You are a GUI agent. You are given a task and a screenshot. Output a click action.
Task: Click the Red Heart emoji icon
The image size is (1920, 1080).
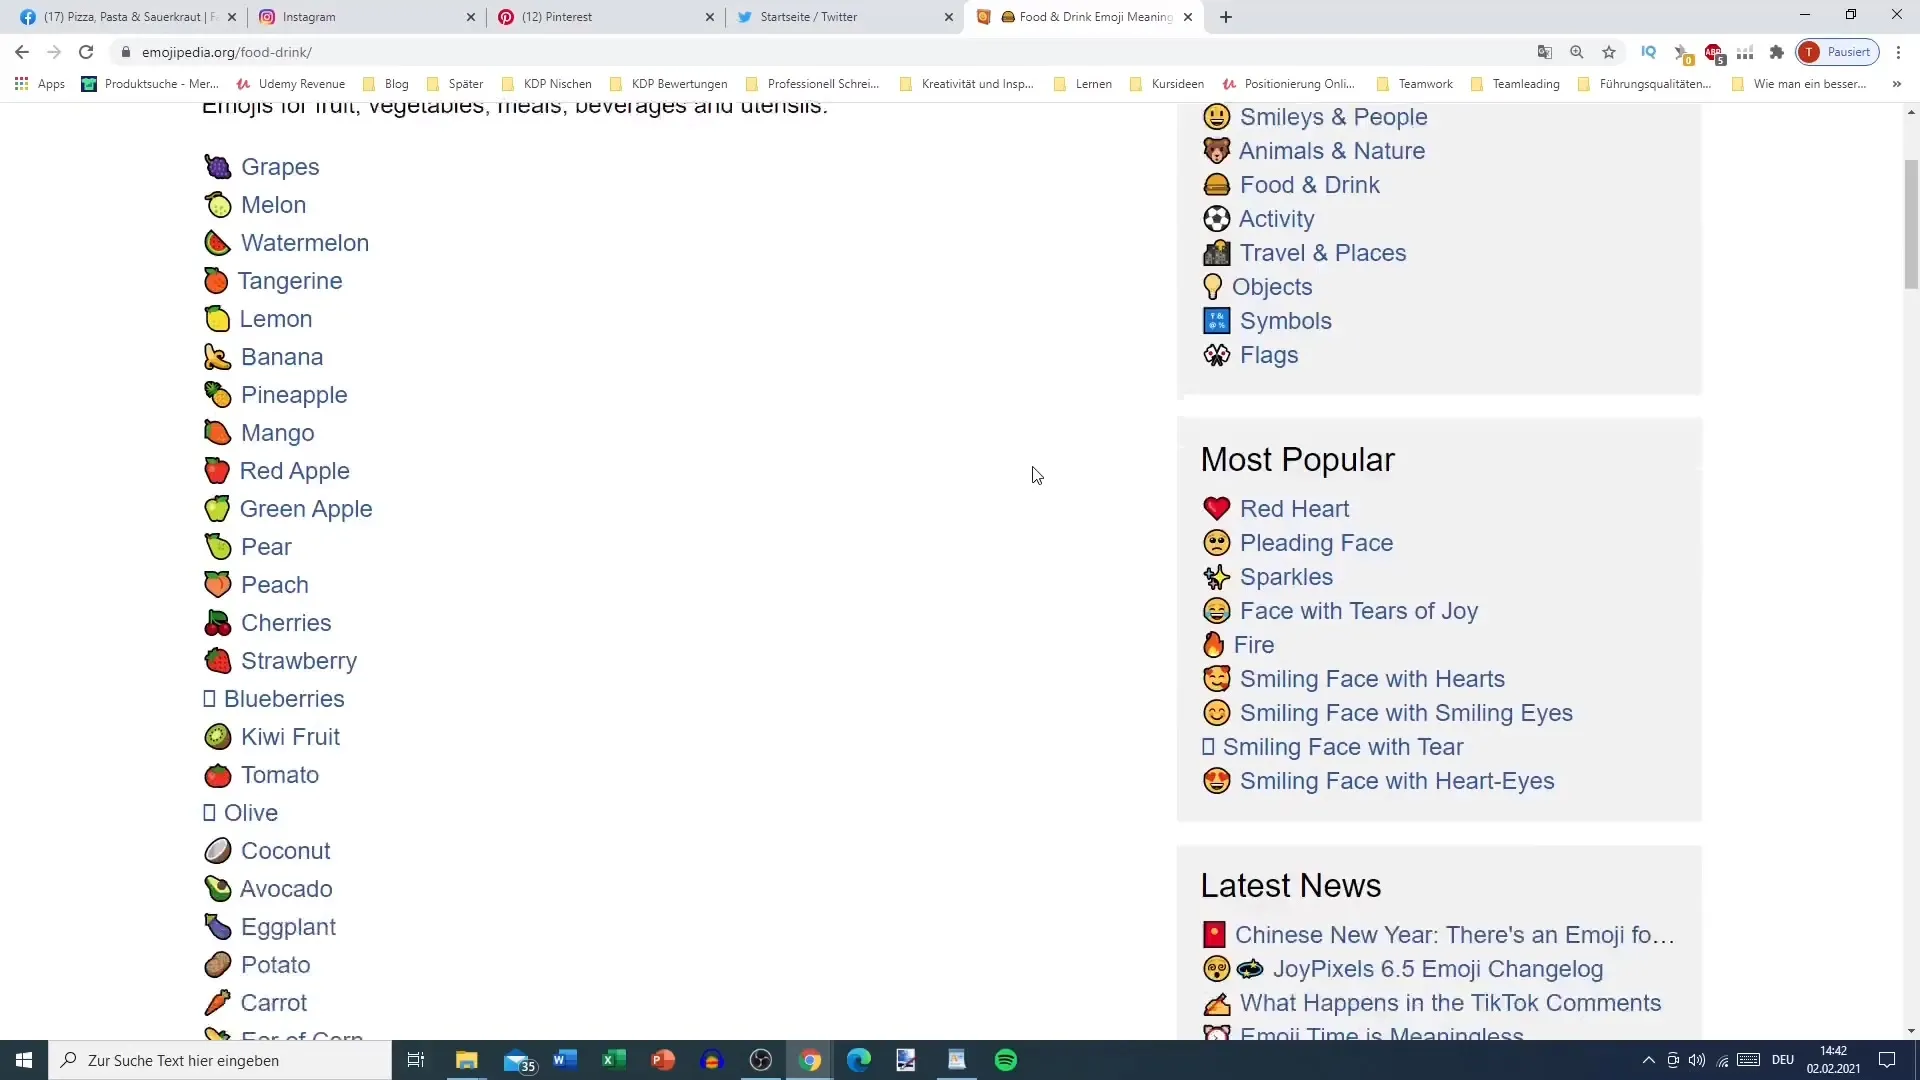1216,509
